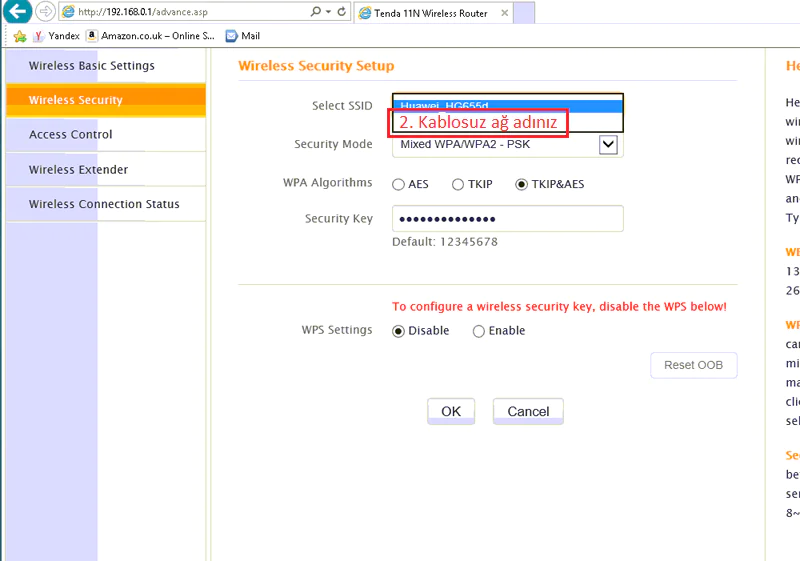Click the Wireless Security Setup heading

tap(316, 66)
